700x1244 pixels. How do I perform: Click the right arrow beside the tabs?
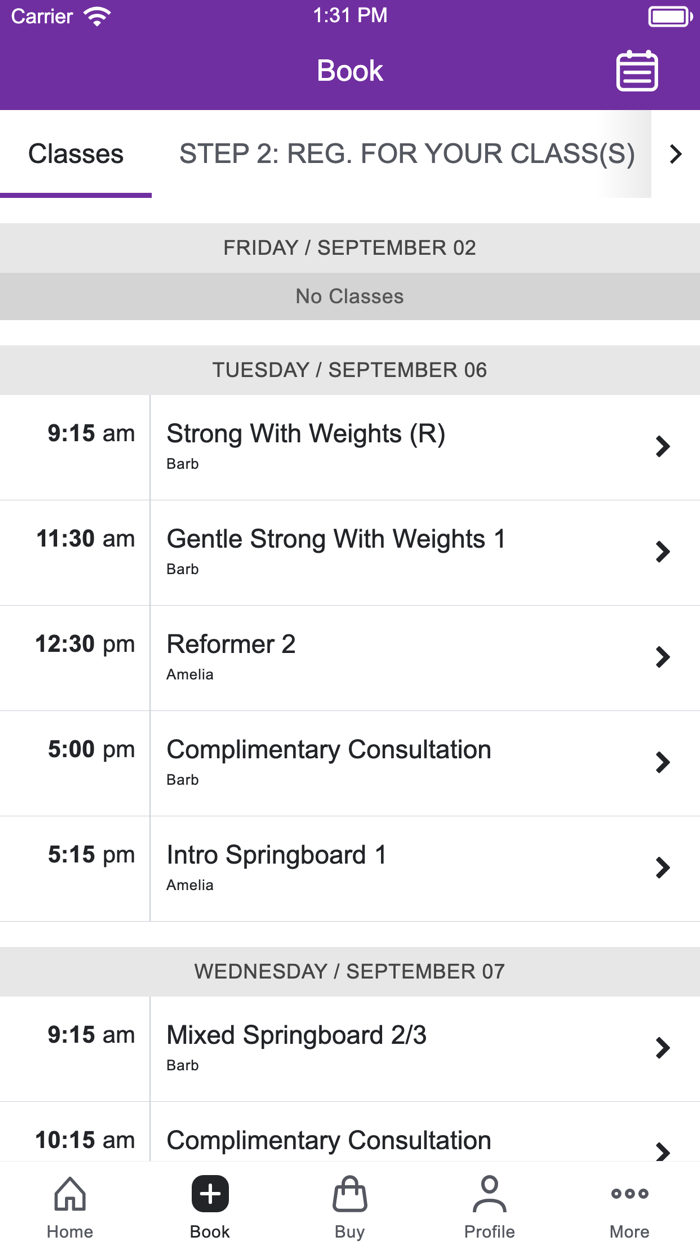(676, 154)
